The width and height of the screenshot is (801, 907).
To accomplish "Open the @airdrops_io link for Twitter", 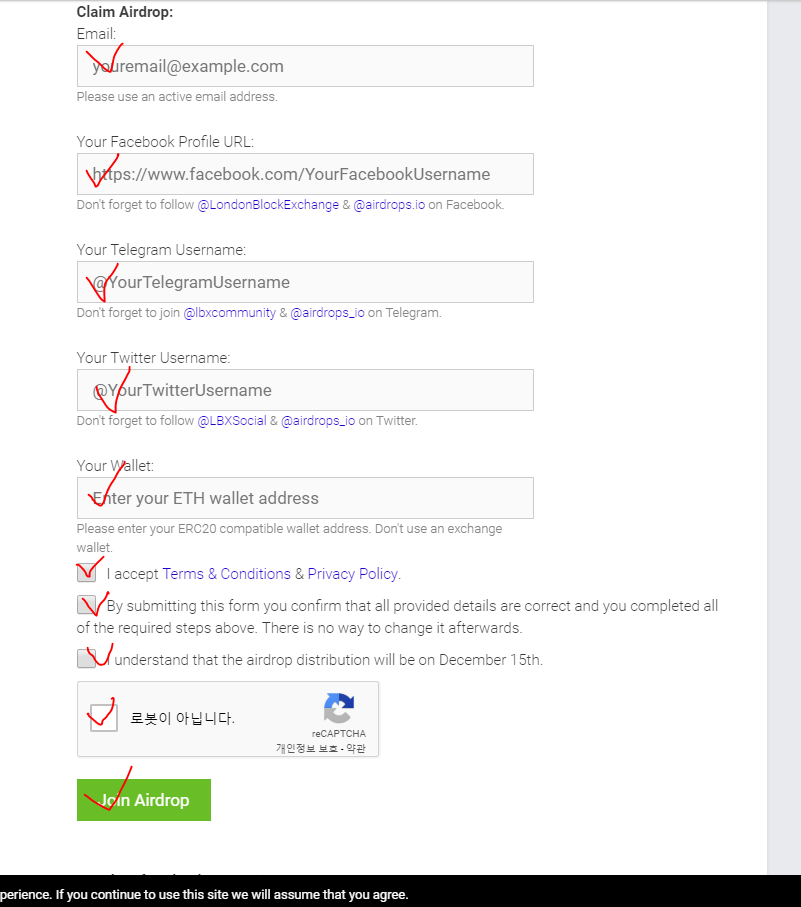I will [x=318, y=421].
